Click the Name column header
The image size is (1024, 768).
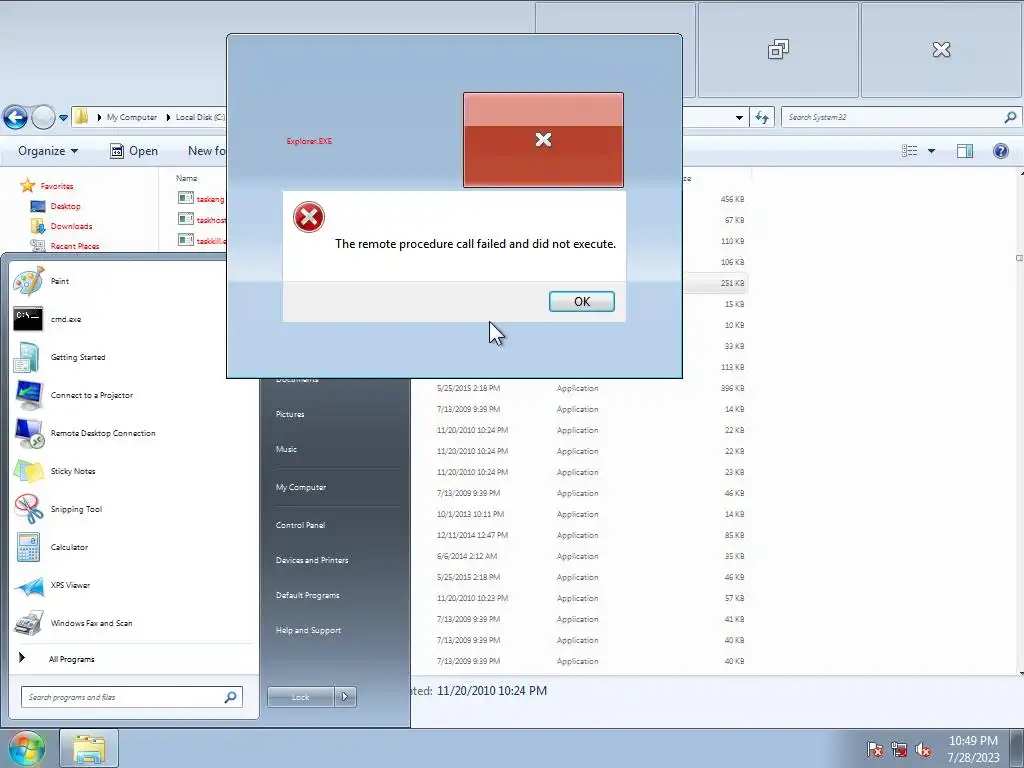tap(187, 178)
